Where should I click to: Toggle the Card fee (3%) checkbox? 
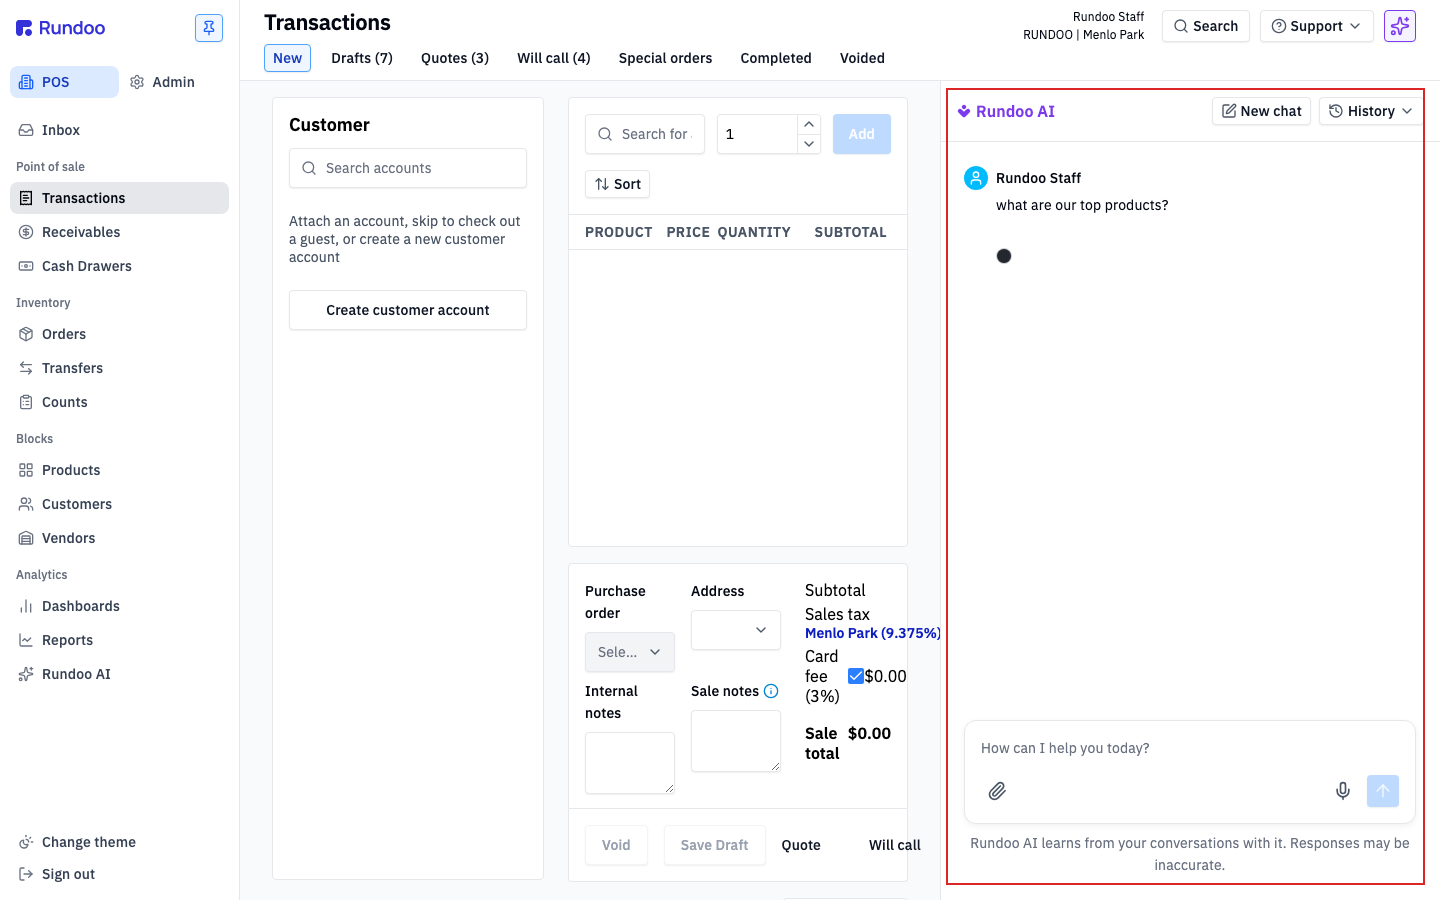[x=856, y=676]
